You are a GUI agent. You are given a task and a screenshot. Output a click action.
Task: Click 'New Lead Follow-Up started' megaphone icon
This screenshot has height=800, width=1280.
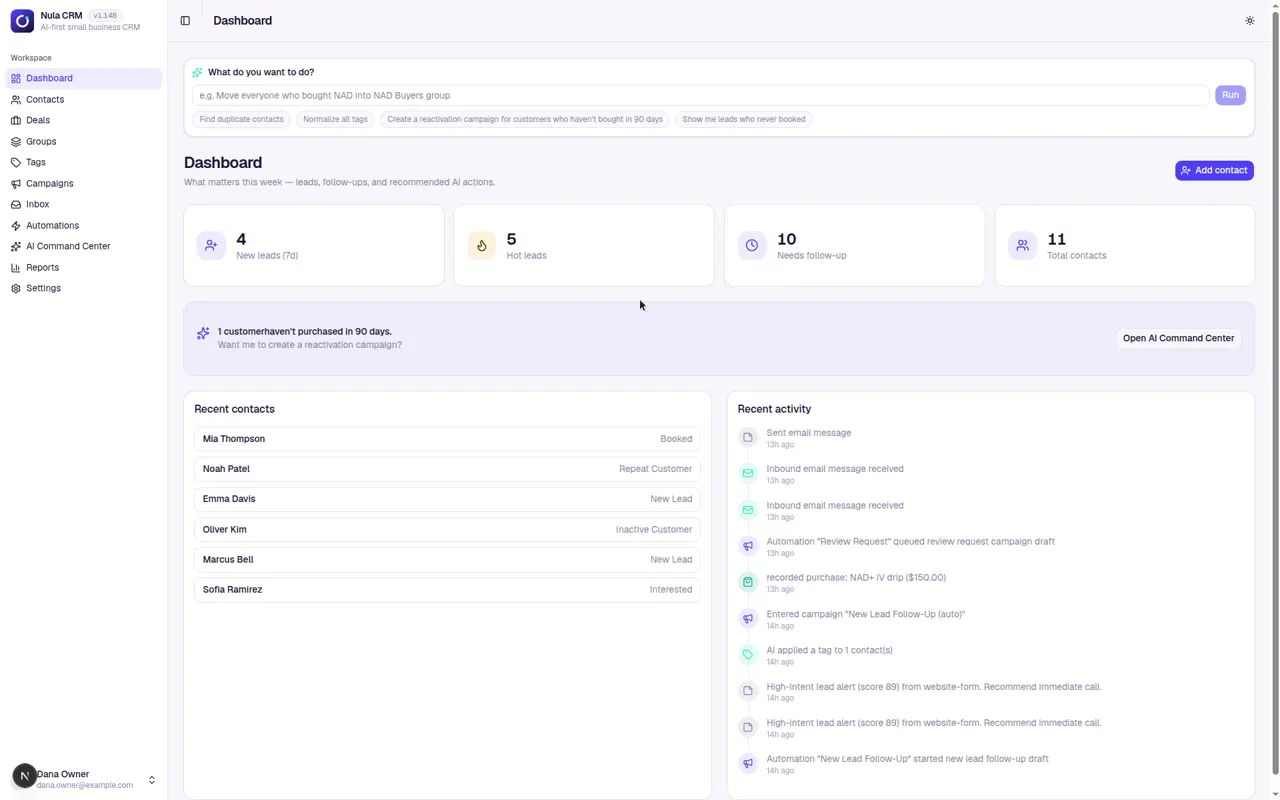(x=748, y=763)
